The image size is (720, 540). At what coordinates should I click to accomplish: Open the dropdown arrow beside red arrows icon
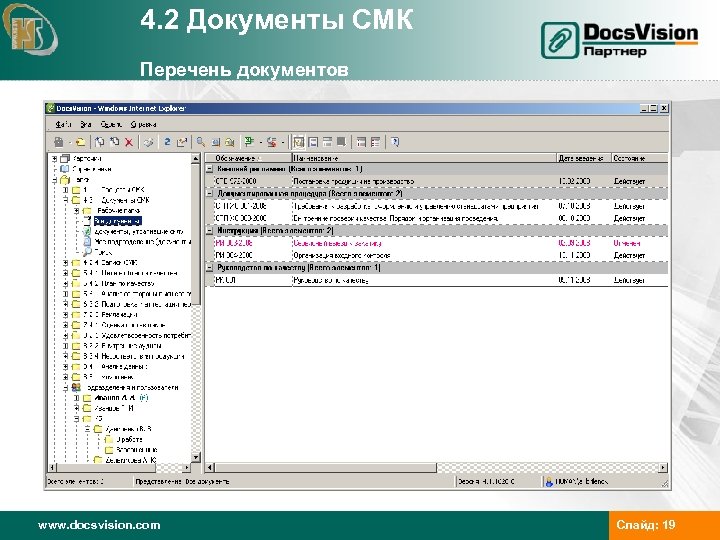(x=283, y=143)
